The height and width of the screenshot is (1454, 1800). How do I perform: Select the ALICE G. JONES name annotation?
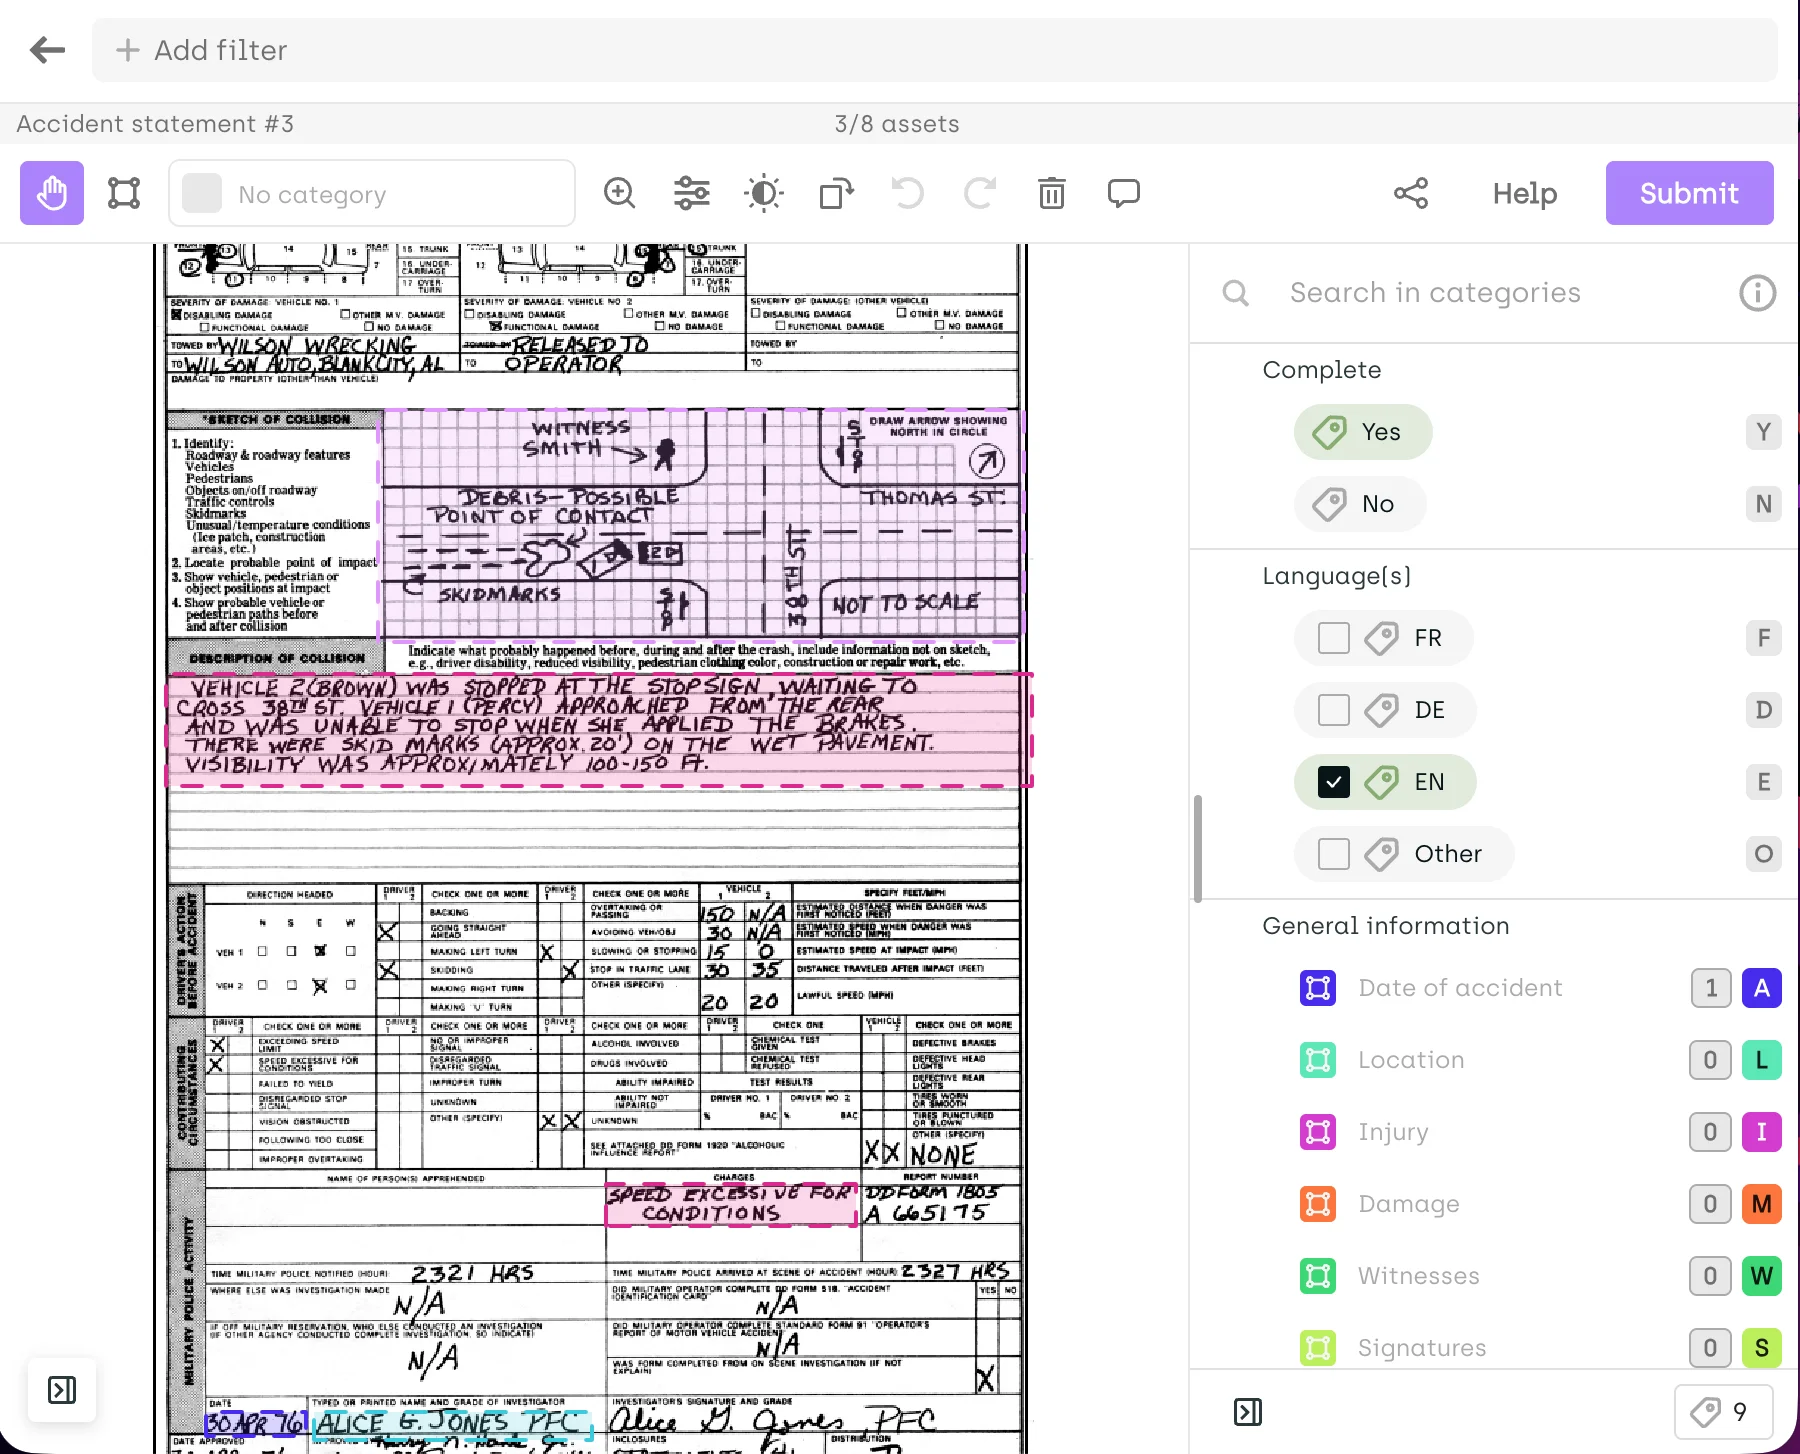click(452, 1424)
